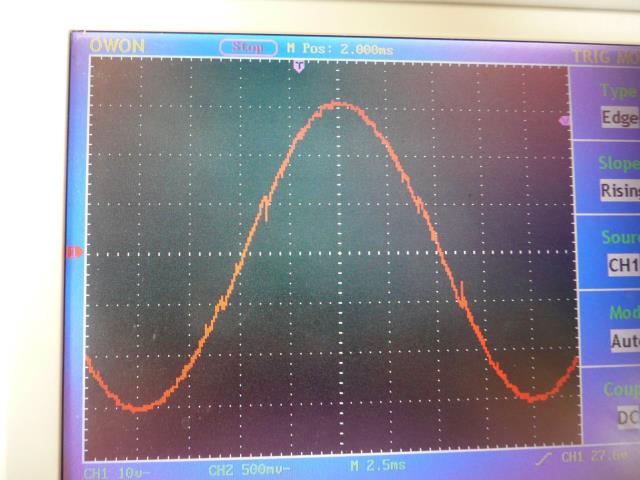Click the peak of the orange waveform

[339, 103]
